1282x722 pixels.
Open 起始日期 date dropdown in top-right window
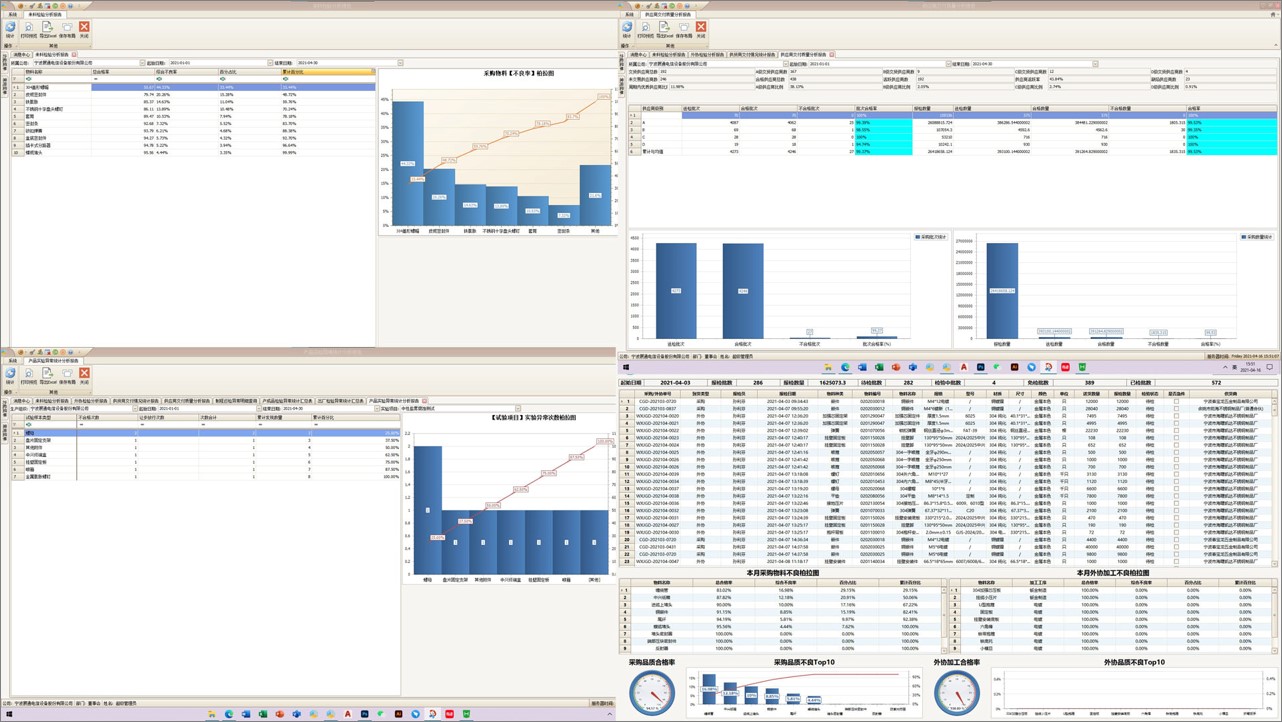point(948,64)
